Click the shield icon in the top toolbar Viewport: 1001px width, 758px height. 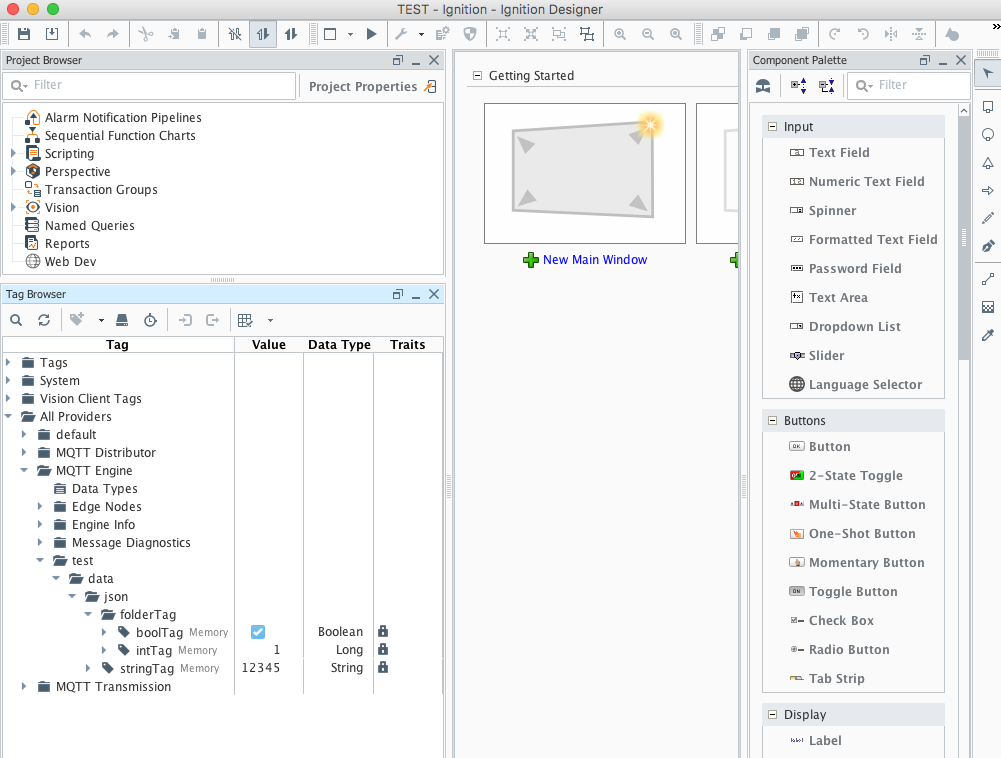[x=470, y=34]
